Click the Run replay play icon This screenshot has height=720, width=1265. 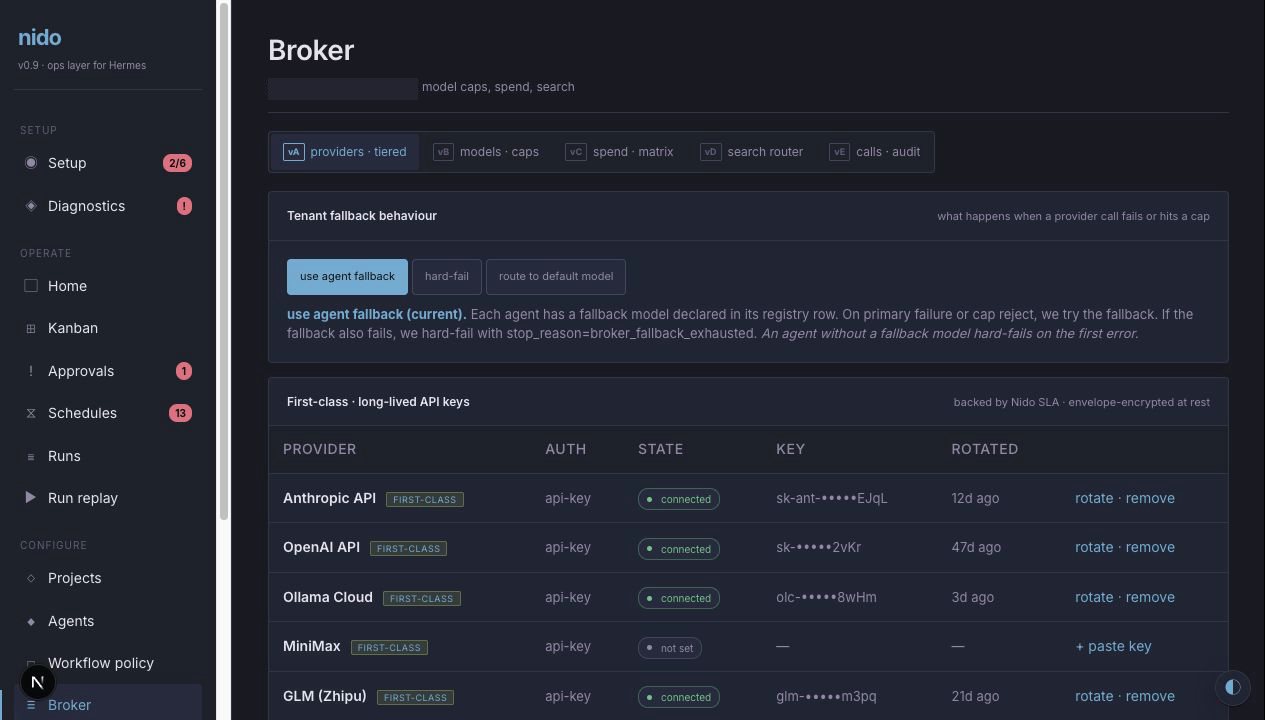[x=31, y=498]
